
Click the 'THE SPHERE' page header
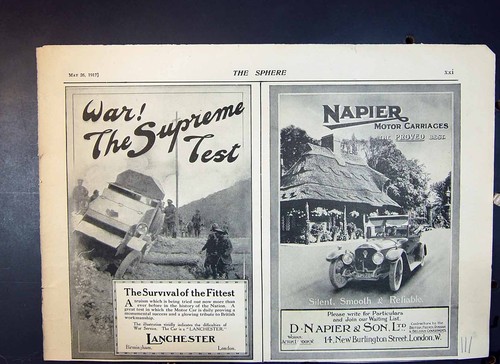click(259, 73)
